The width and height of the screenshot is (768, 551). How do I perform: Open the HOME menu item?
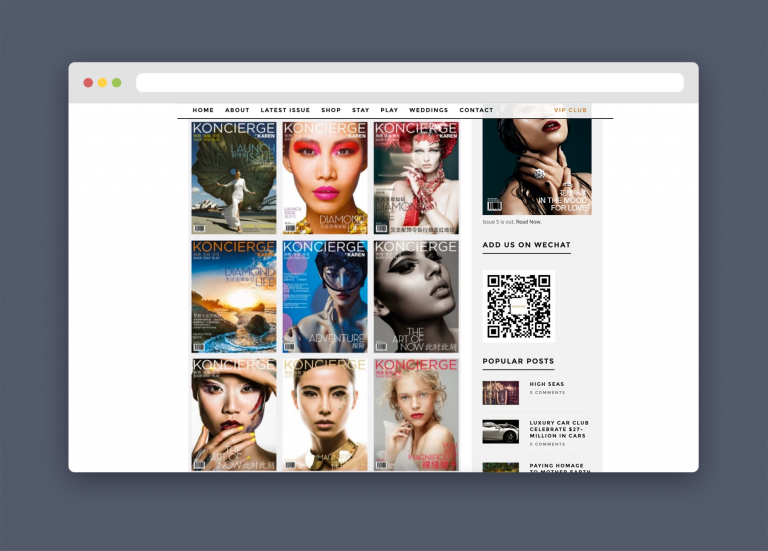(203, 110)
